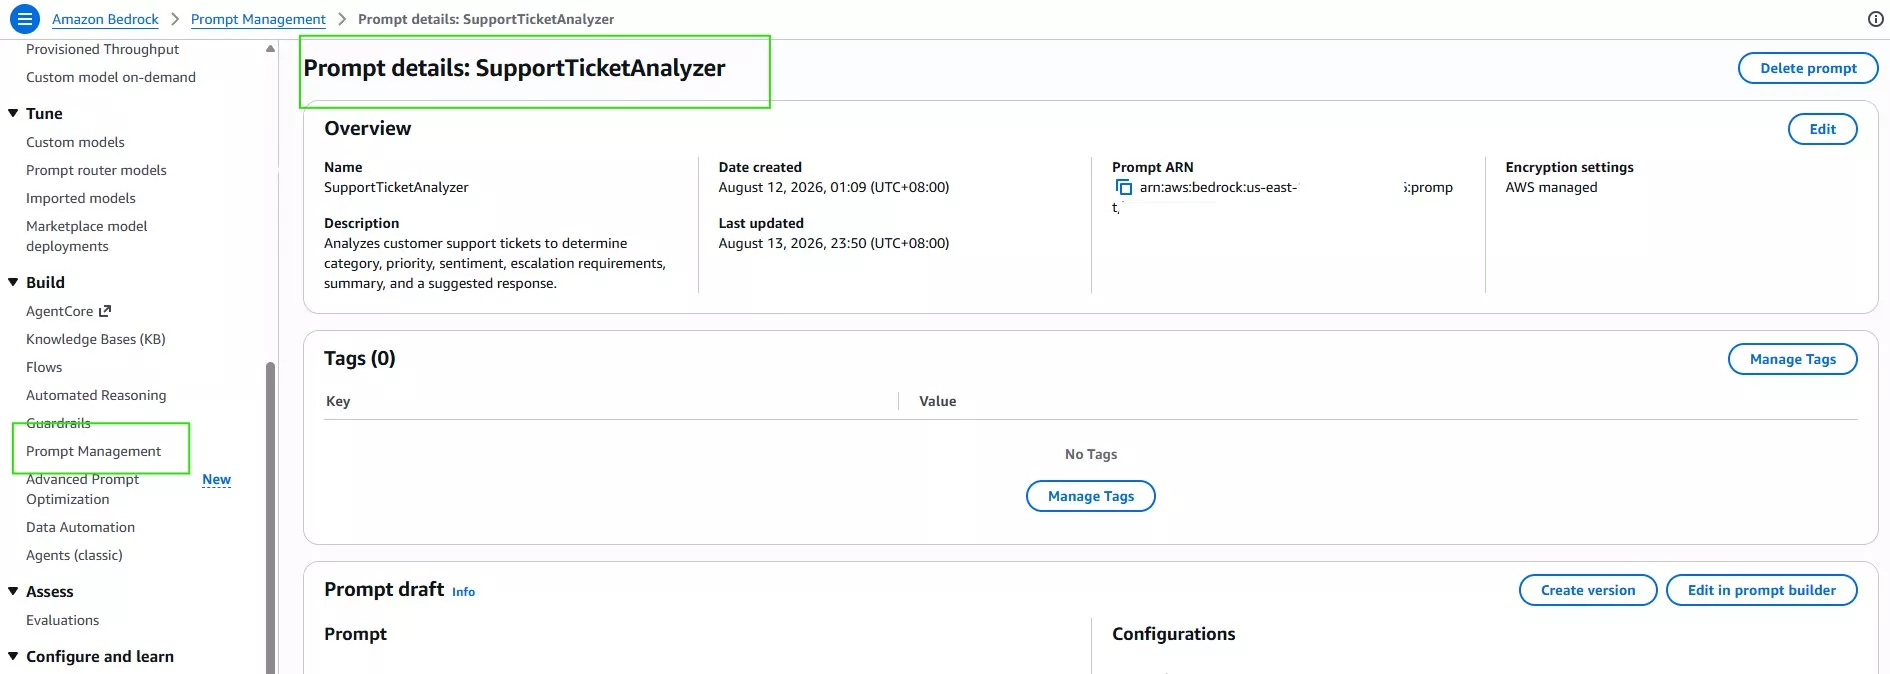This screenshot has height=674, width=1890.
Task: Open Prompt router models page
Action: pyautogui.click(x=96, y=170)
